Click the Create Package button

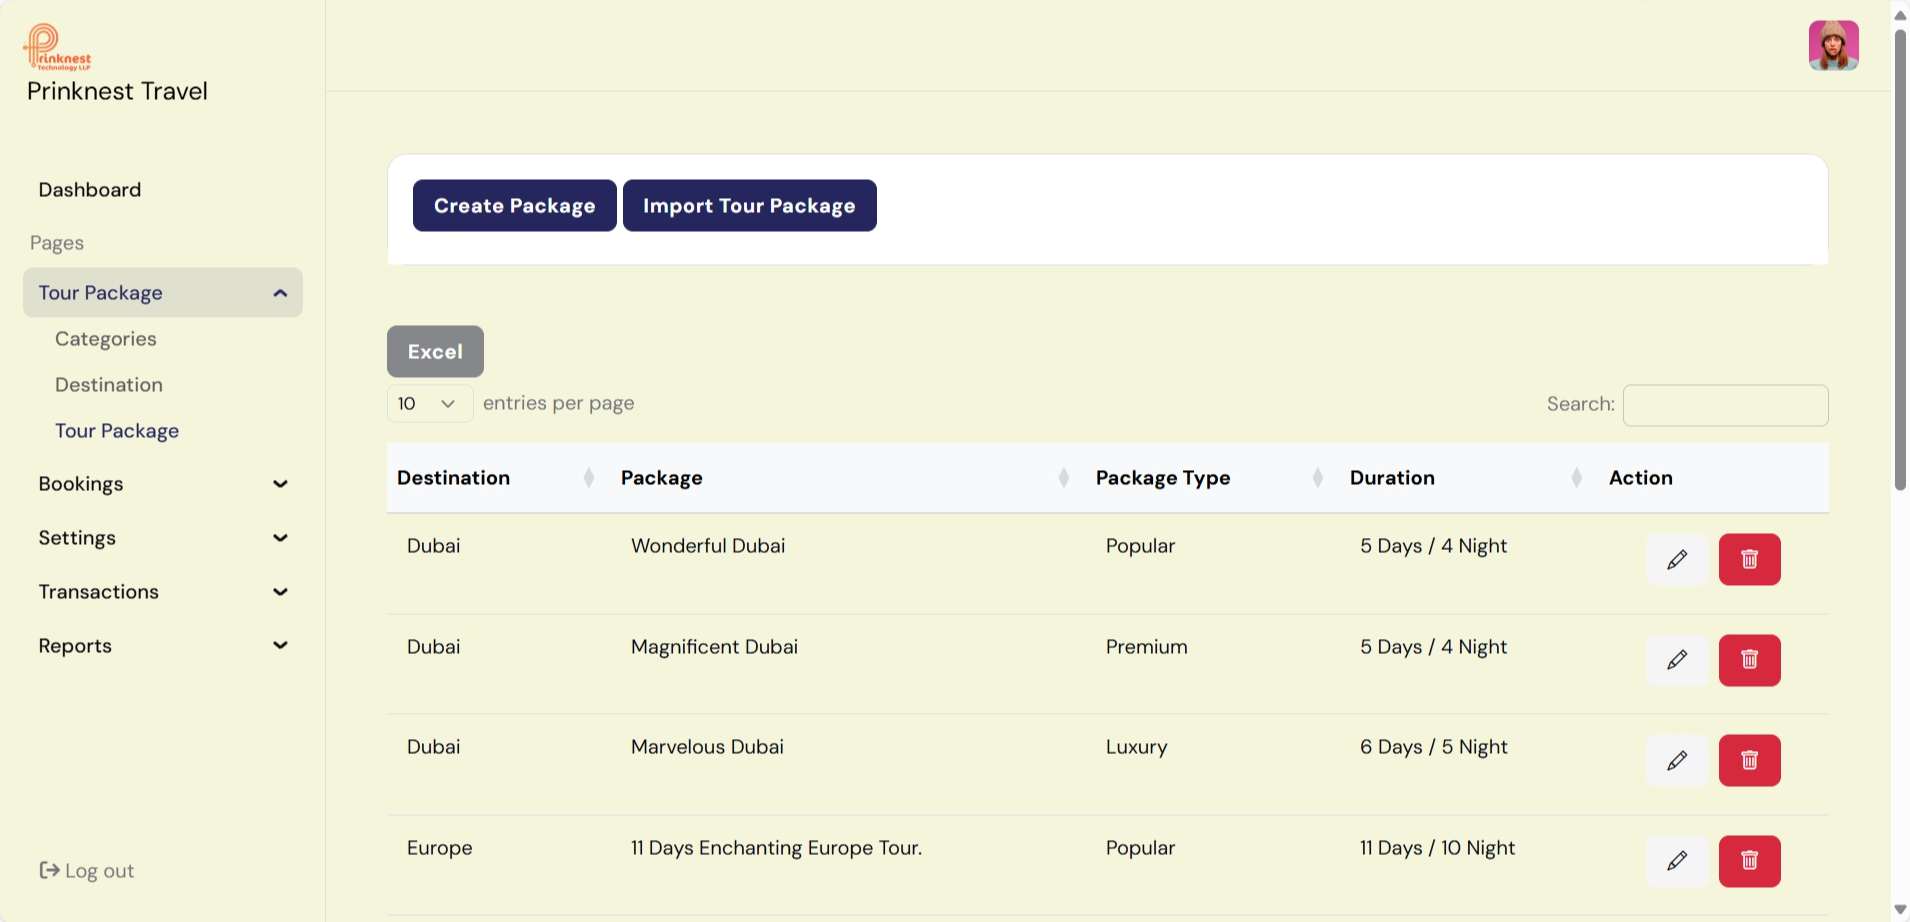click(x=514, y=206)
